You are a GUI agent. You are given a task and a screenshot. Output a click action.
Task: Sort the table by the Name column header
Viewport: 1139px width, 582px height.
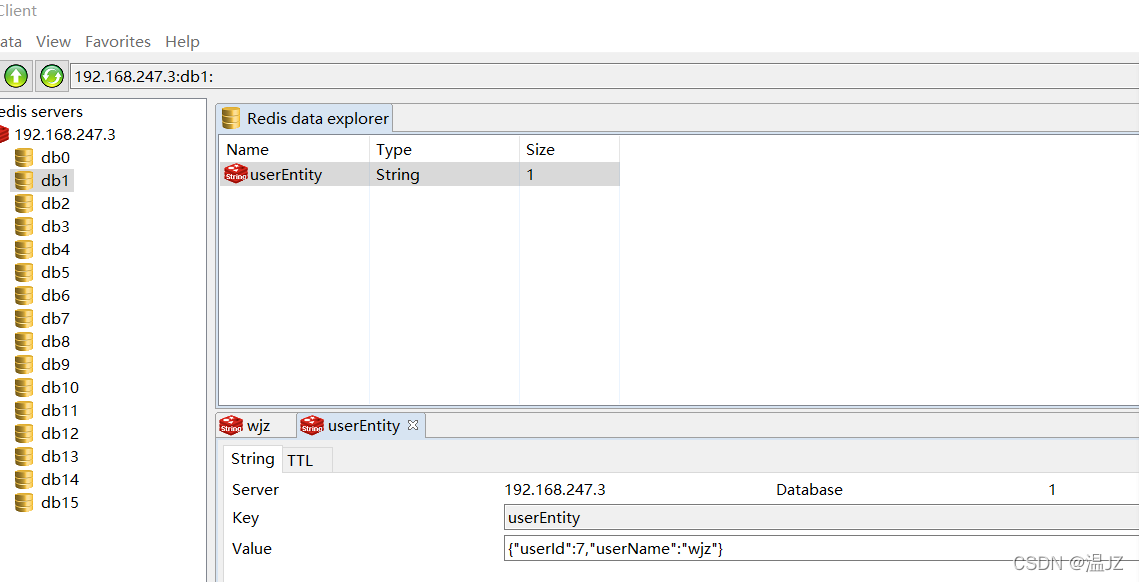294,150
